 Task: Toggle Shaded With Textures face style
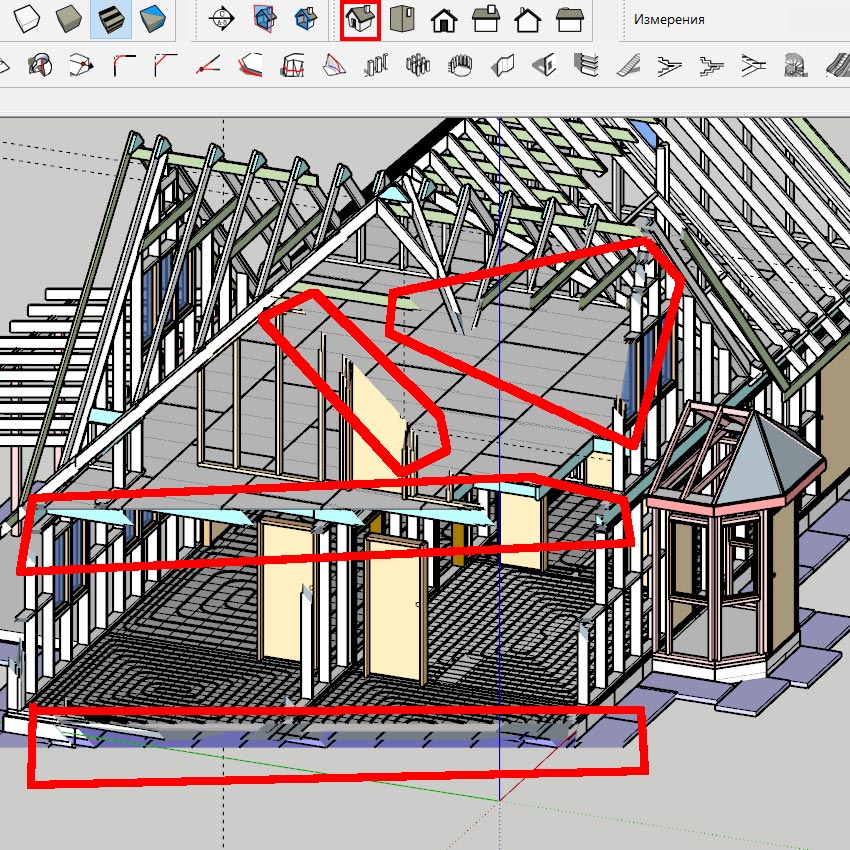pos(111,19)
